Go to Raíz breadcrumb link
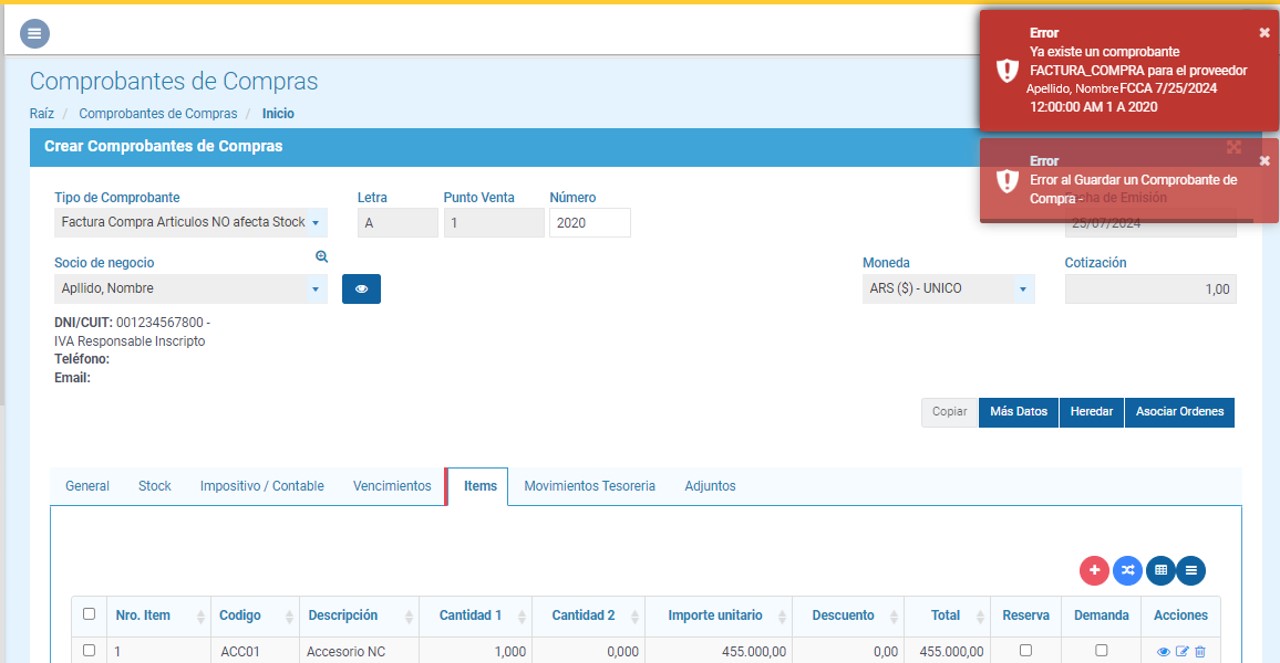The image size is (1280, 663). tap(42, 113)
